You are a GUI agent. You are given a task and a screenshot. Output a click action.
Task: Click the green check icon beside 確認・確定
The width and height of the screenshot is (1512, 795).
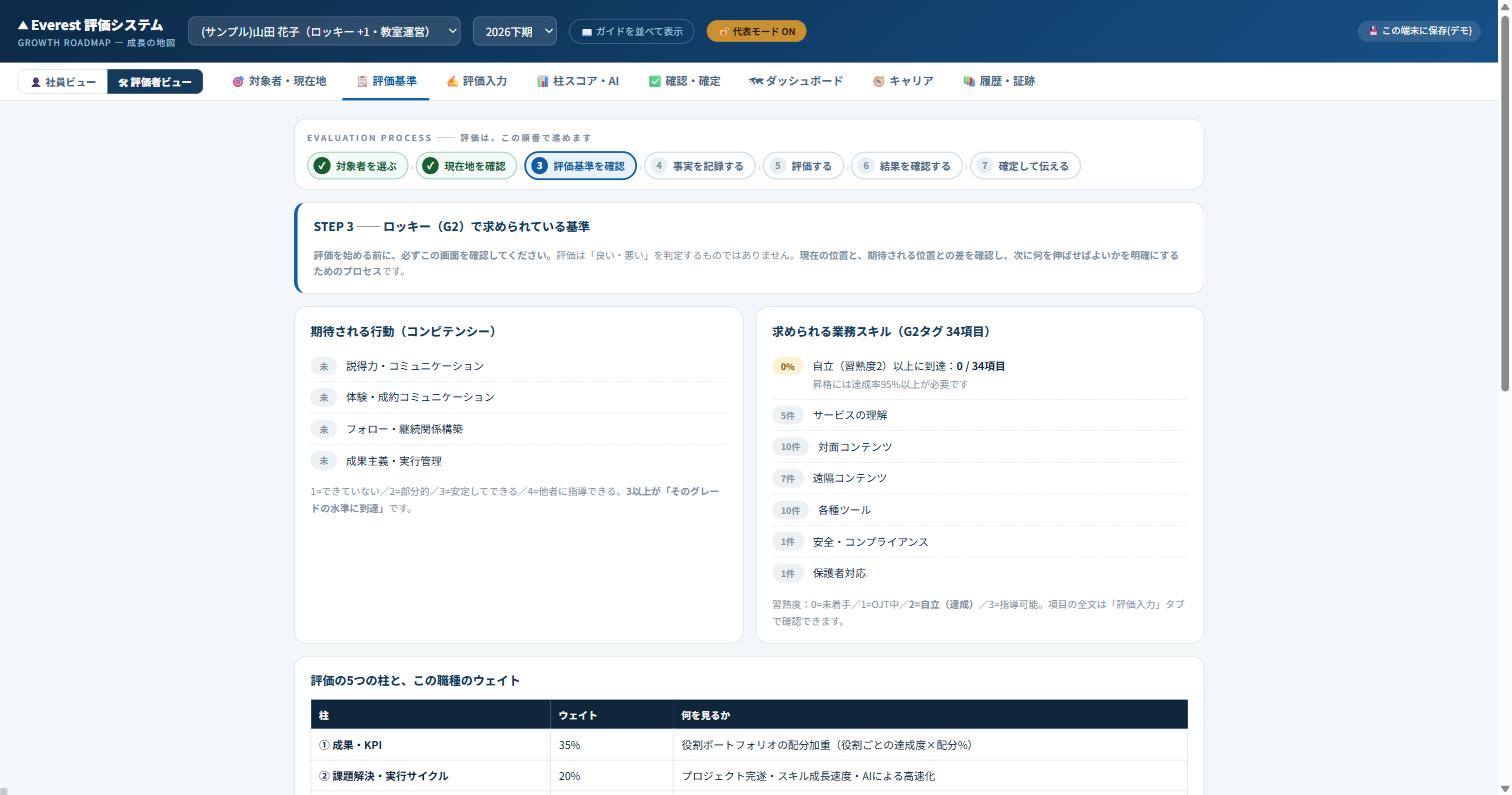coord(655,81)
